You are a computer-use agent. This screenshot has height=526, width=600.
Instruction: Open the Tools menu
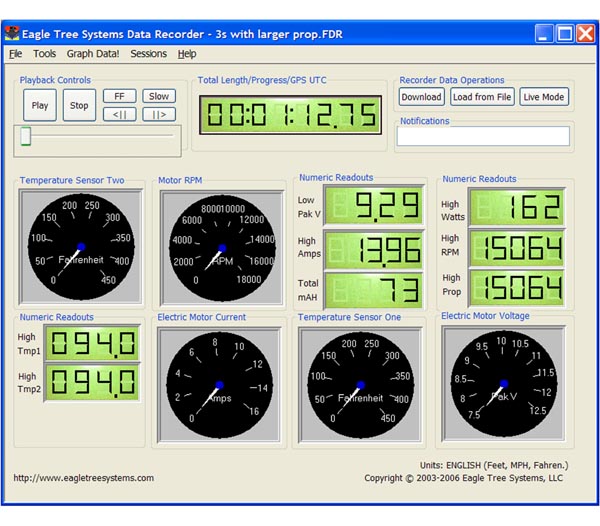[44, 54]
